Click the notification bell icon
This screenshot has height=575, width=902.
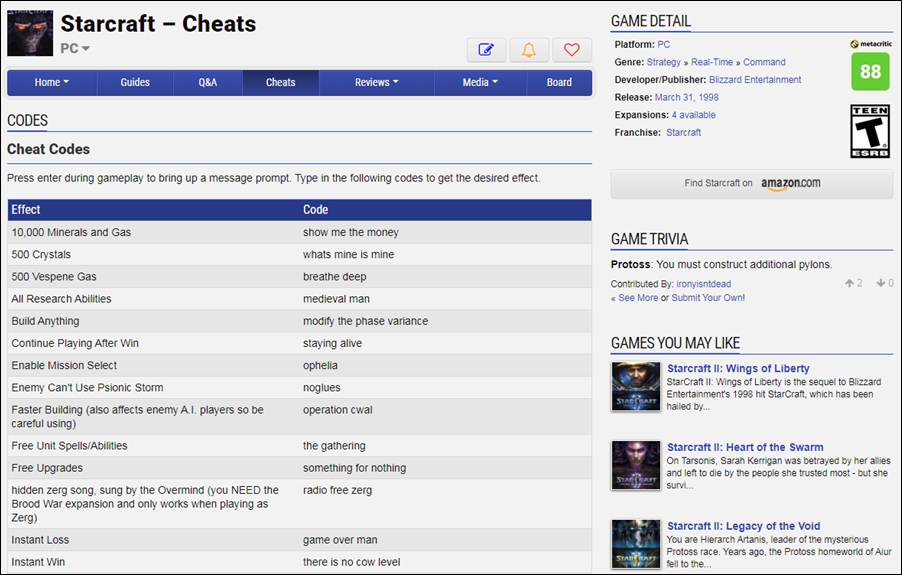pyautogui.click(x=529, y=50)
